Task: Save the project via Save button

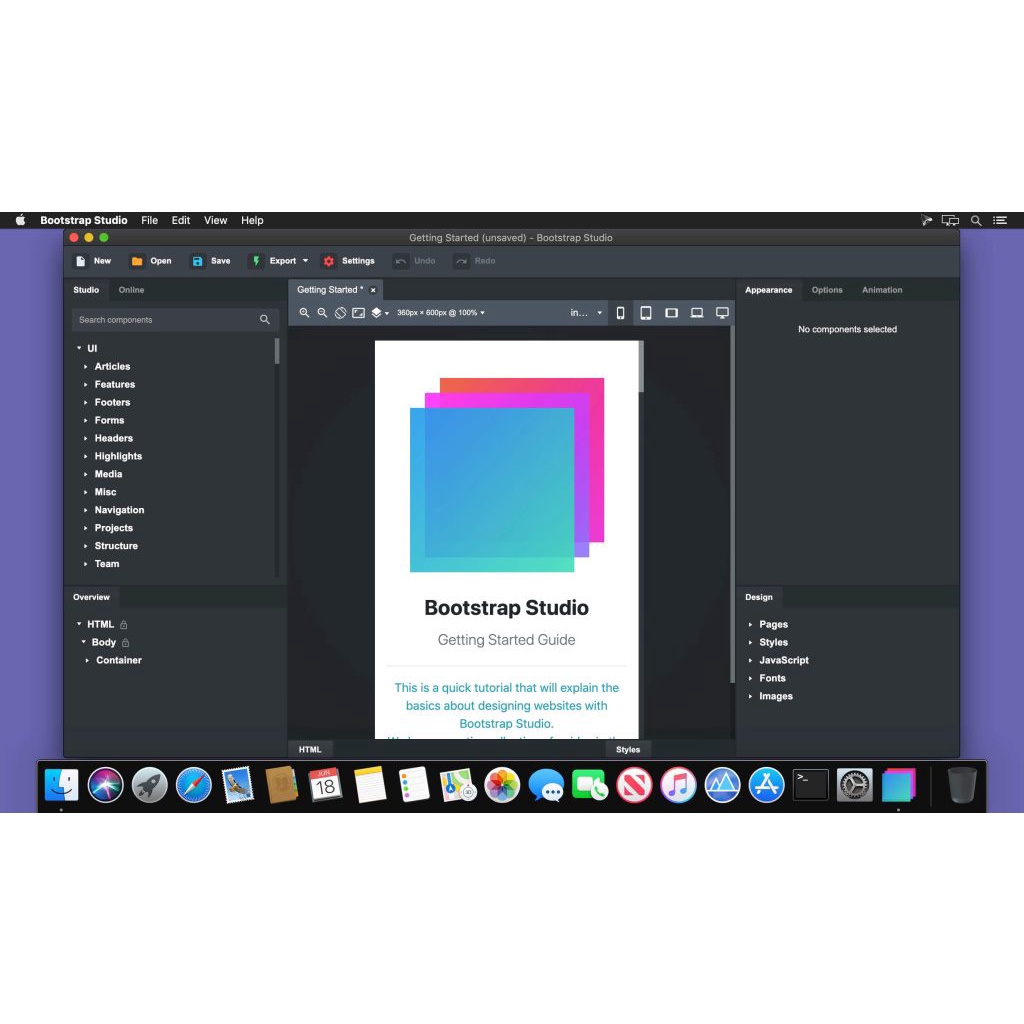Action: point(211,261)
